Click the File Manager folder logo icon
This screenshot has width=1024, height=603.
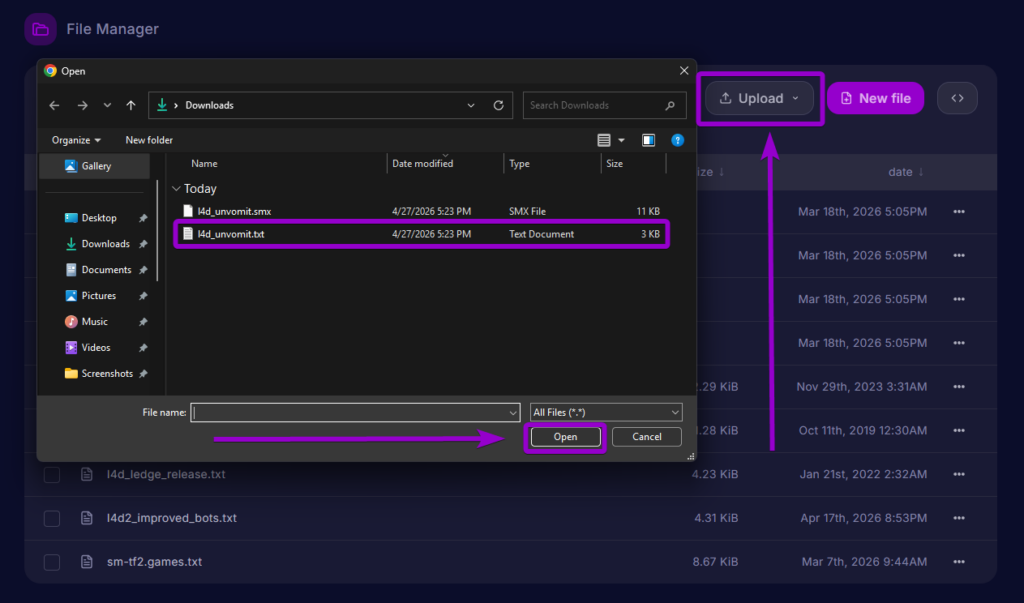pos(40,28)
